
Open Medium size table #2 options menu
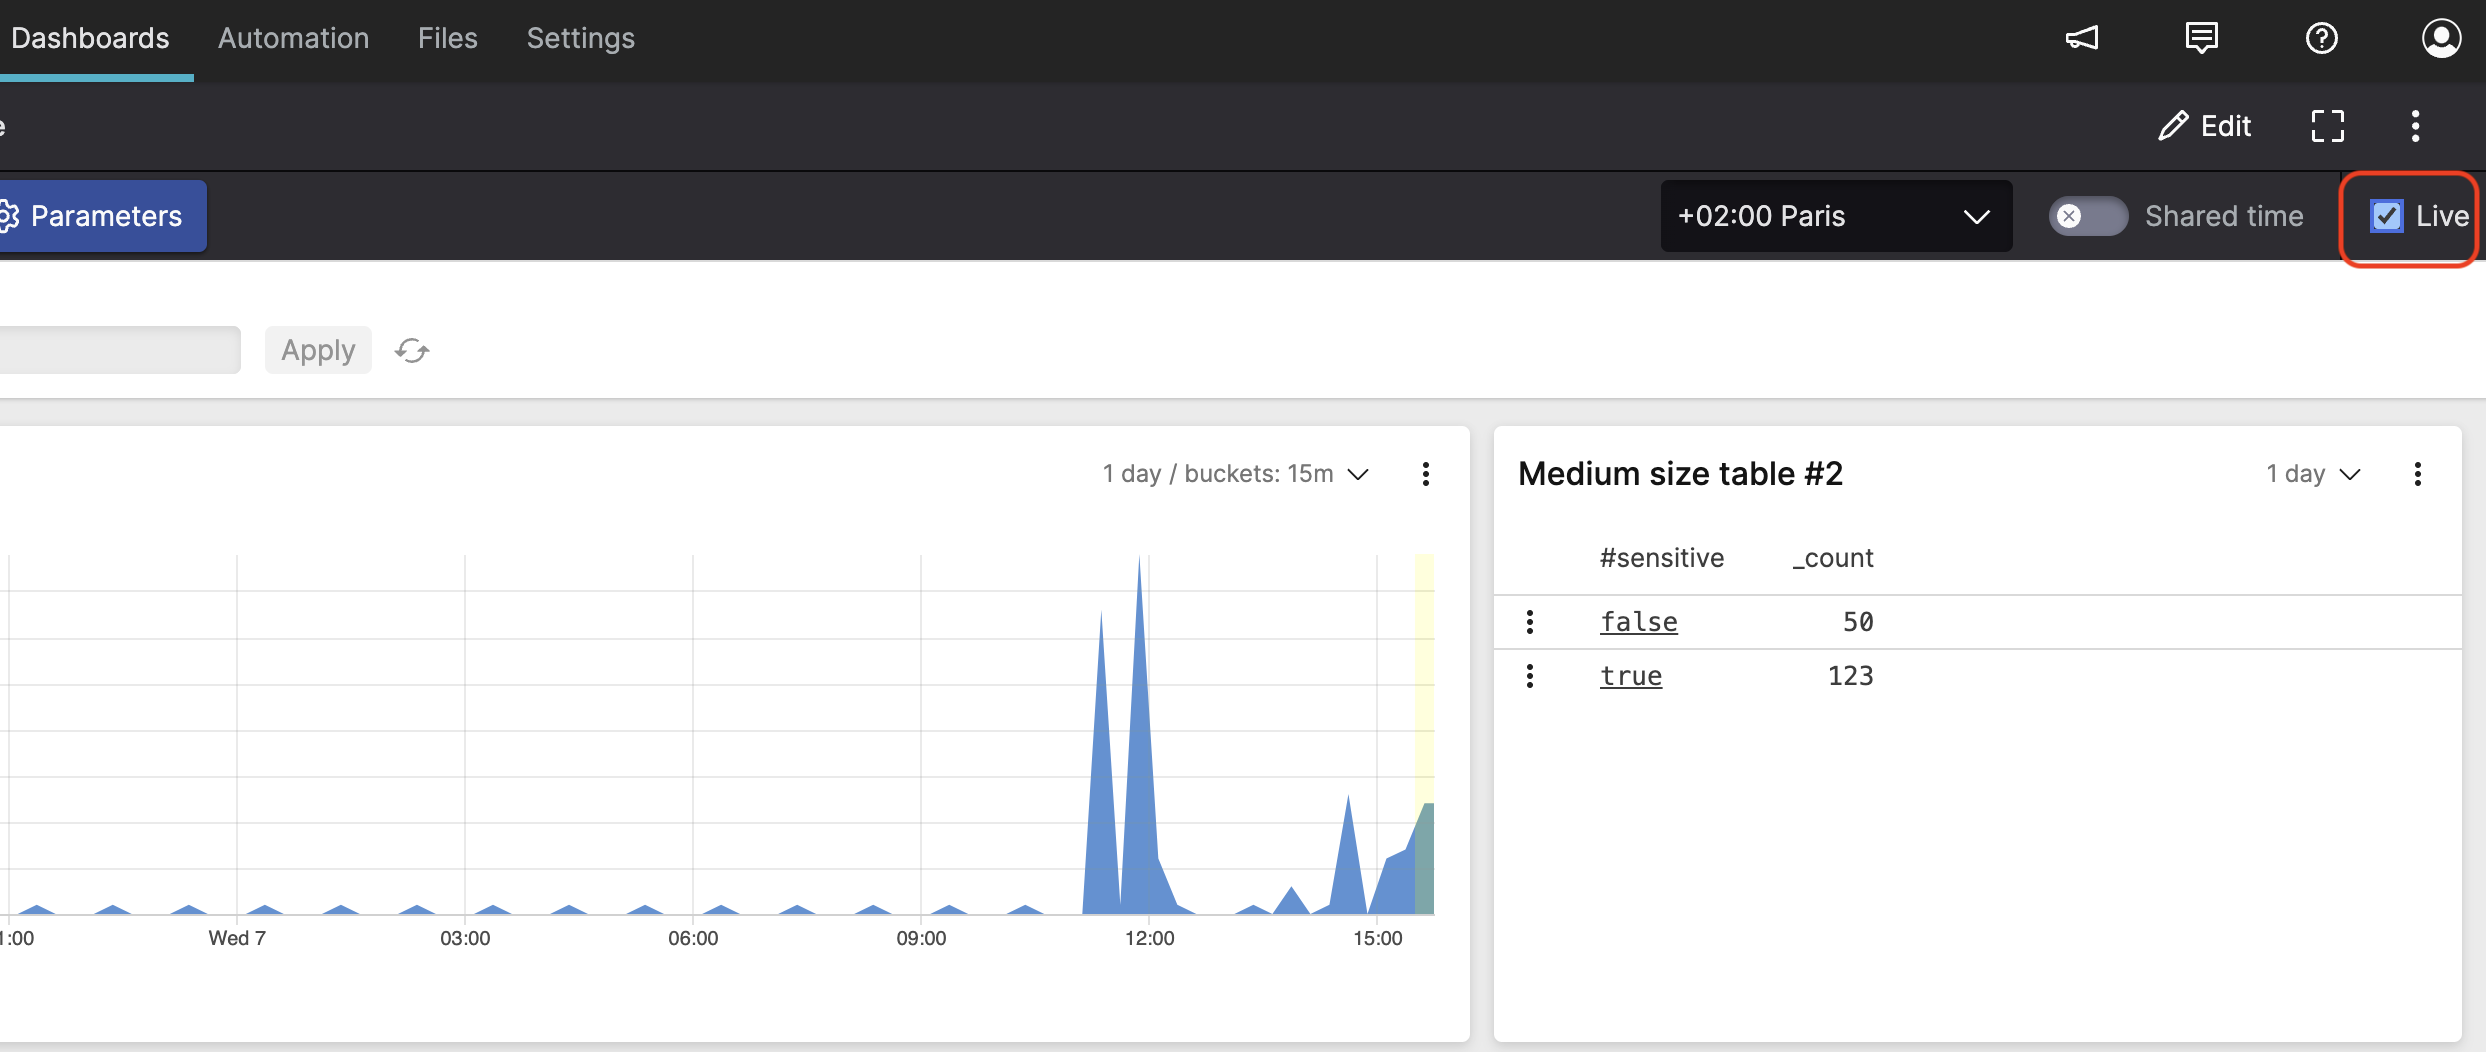(2417, 474)
